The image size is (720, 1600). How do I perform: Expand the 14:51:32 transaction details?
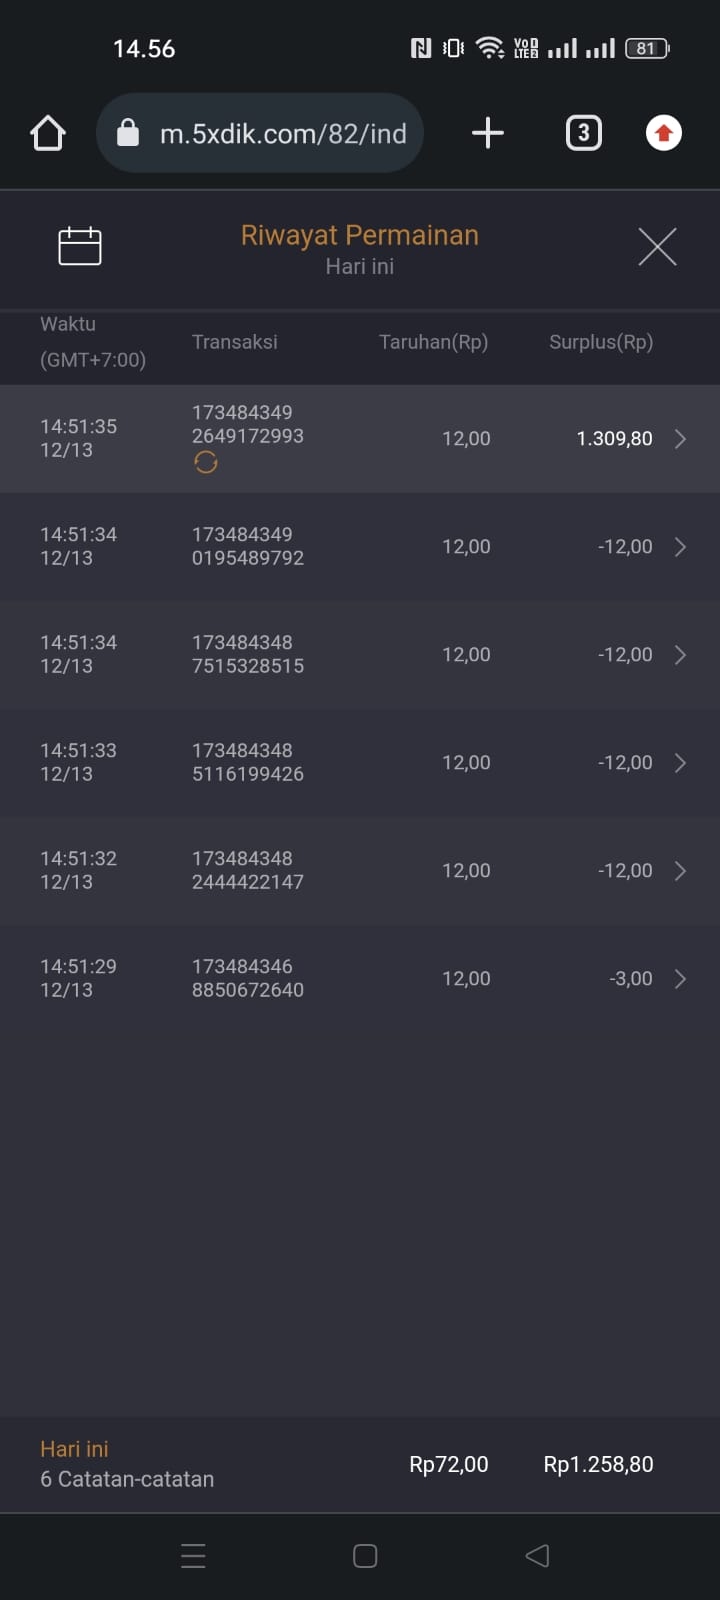(x=680, y=871)
